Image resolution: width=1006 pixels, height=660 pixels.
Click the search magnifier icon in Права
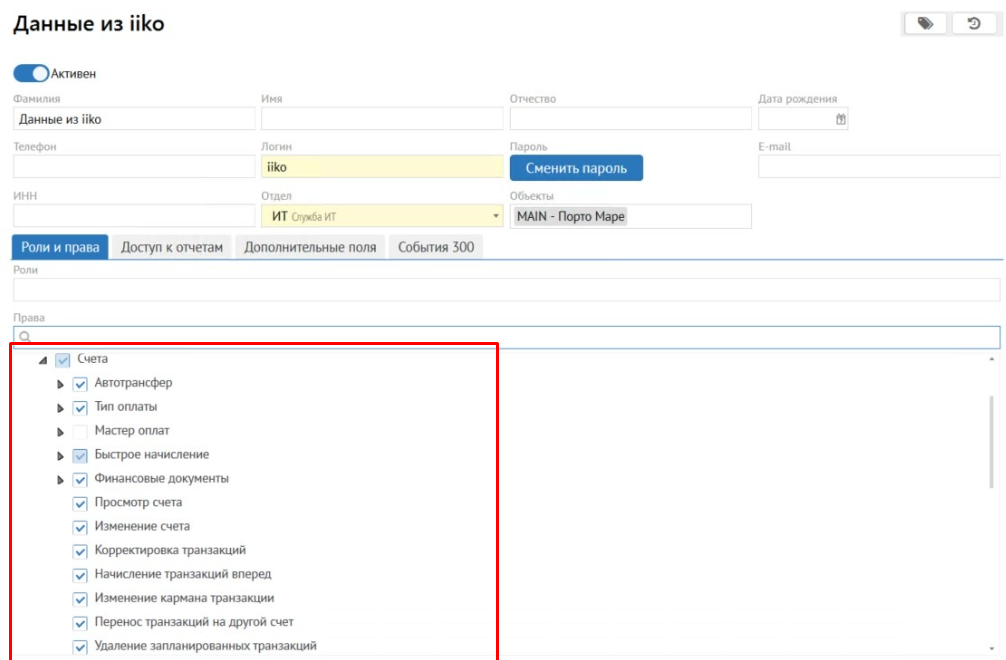tap(25, 337)
